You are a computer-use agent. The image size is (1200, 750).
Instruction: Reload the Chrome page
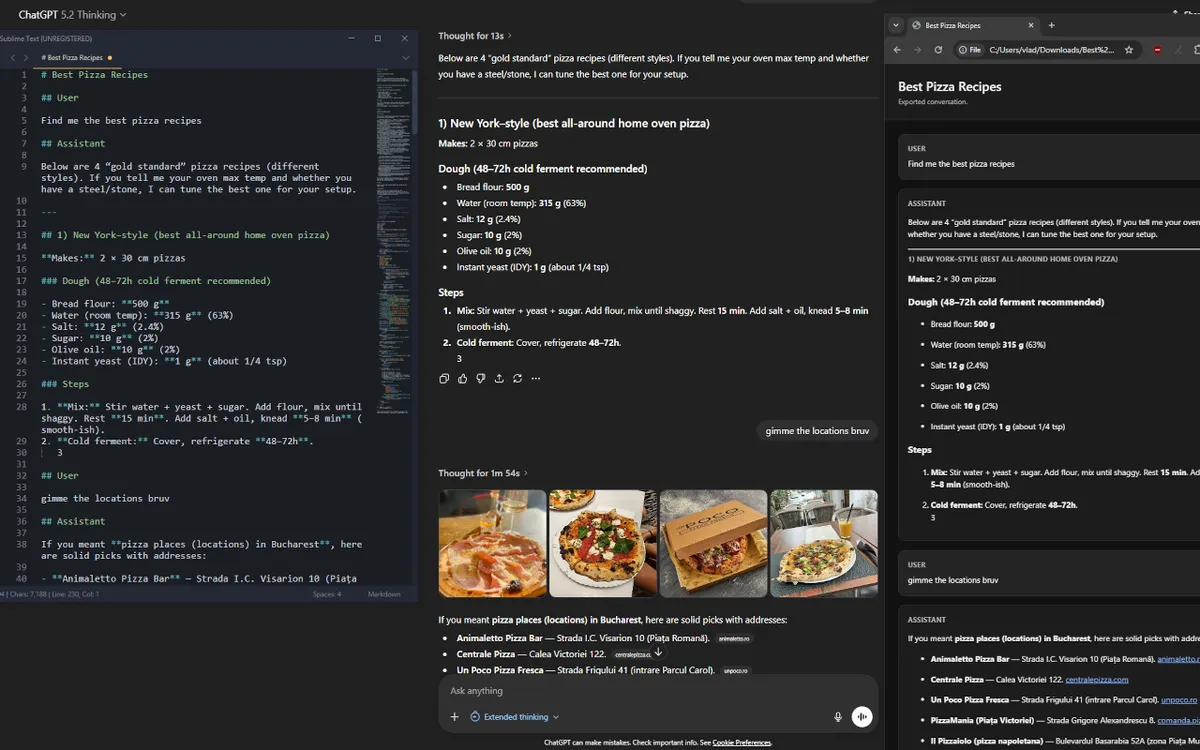coord(938,50)
